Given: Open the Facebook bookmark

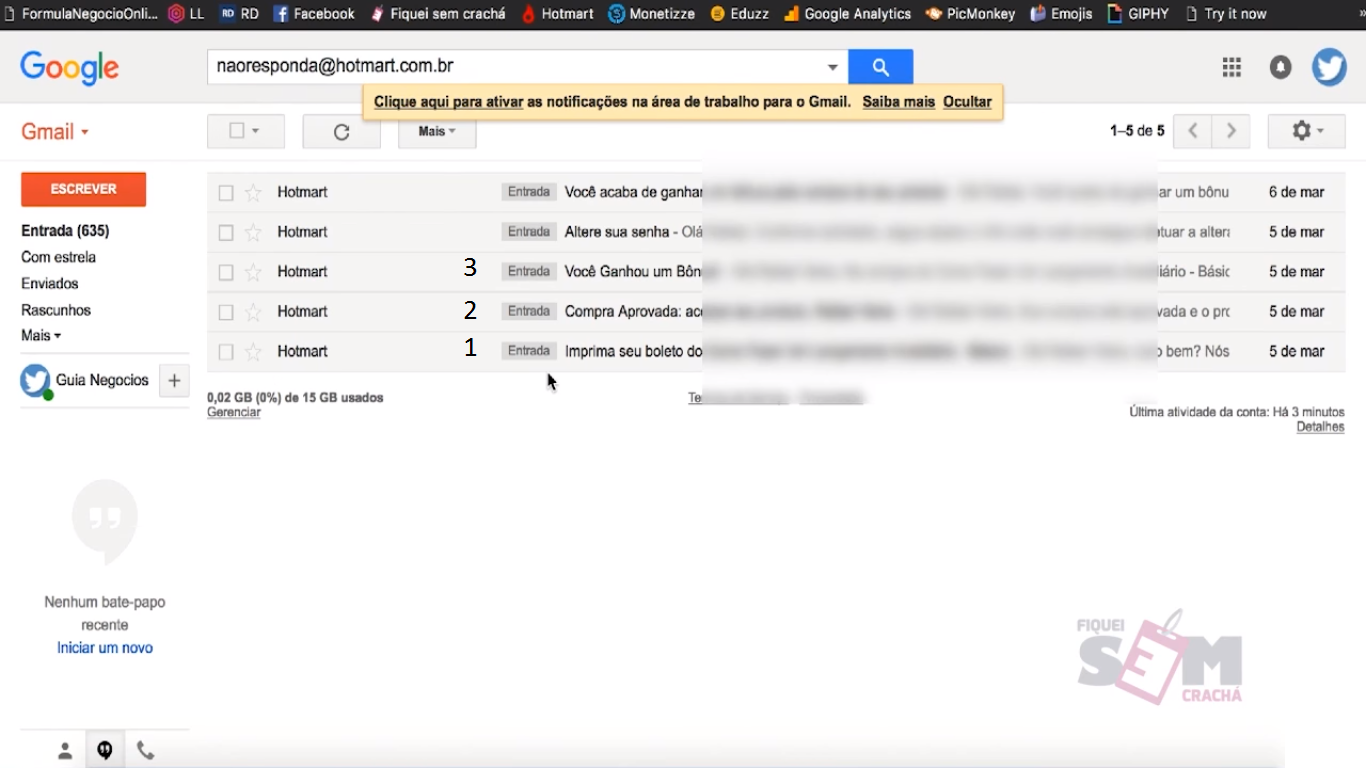Looking at the screenshot, I should tap(313, 14).
